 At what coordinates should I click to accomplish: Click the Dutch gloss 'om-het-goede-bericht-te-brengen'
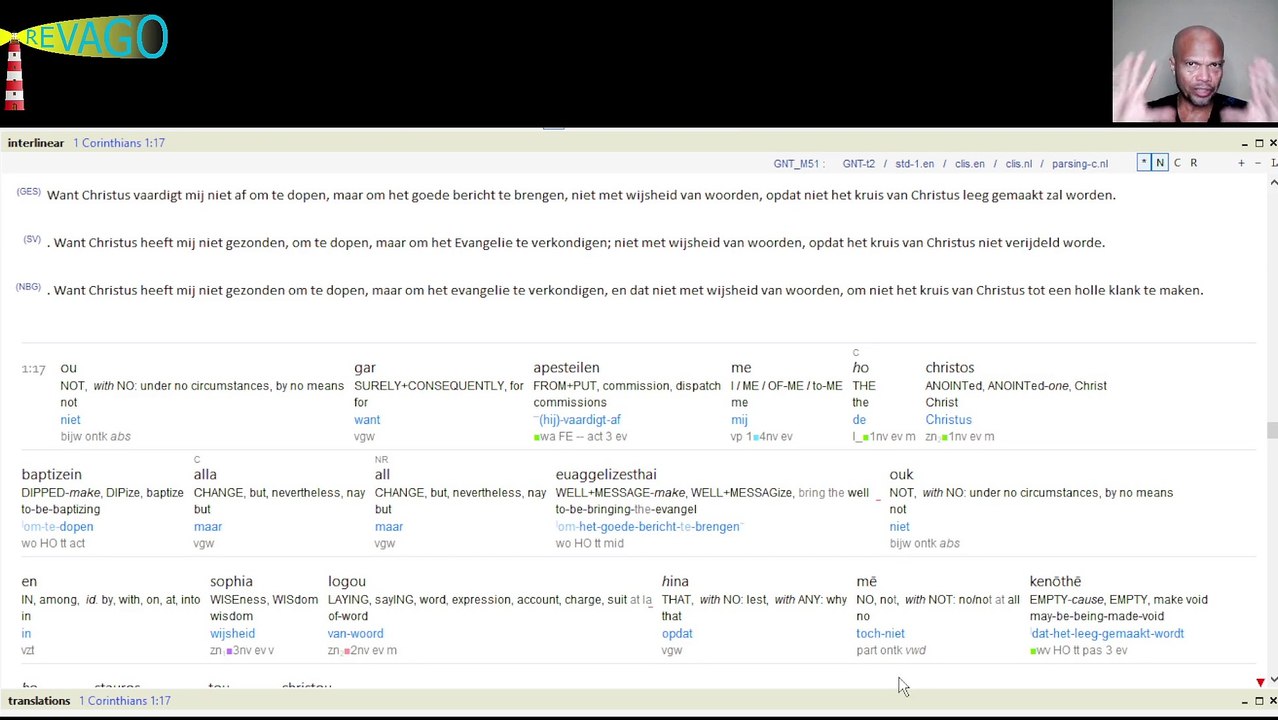click(648, 527)
